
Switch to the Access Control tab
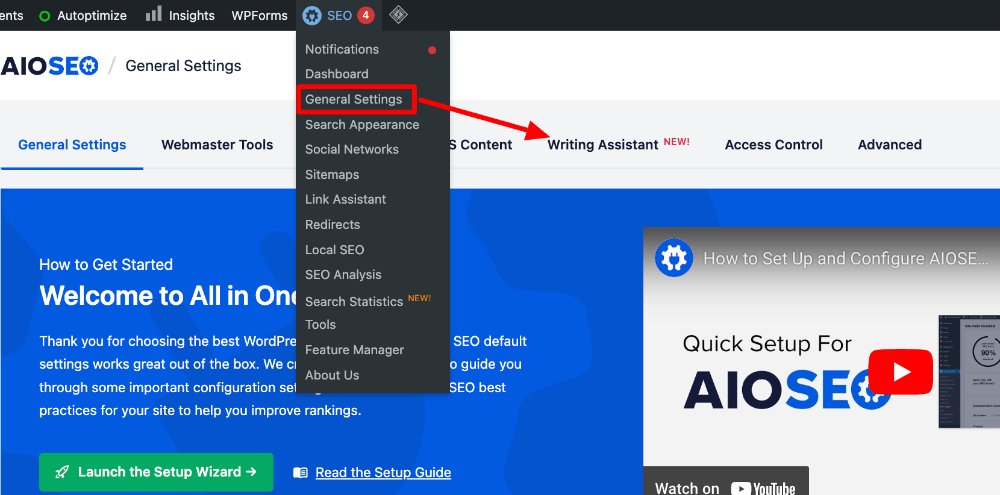click(774, 145)
